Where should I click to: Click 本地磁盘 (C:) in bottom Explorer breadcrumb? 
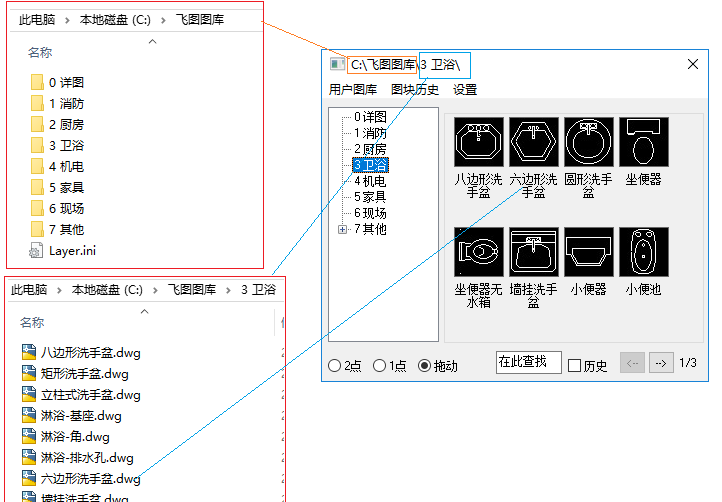point(107,290)
